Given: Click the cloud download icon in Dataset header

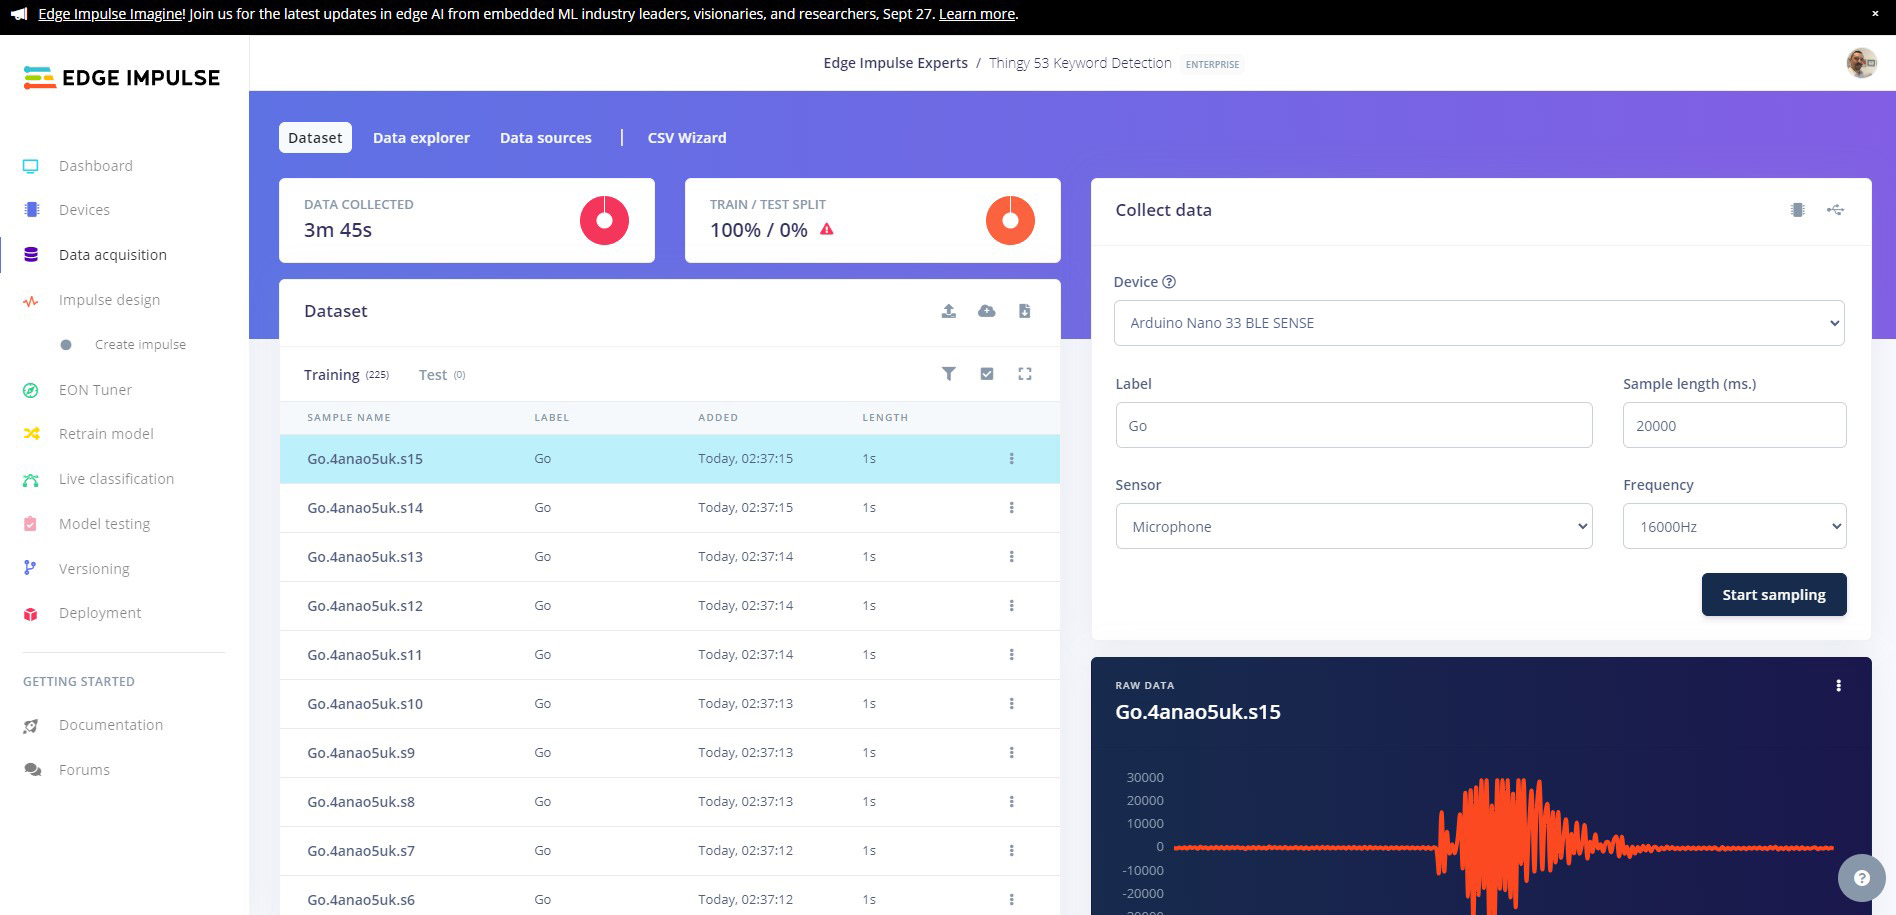Looking at the screenshot, I should [x=987, y=311].
